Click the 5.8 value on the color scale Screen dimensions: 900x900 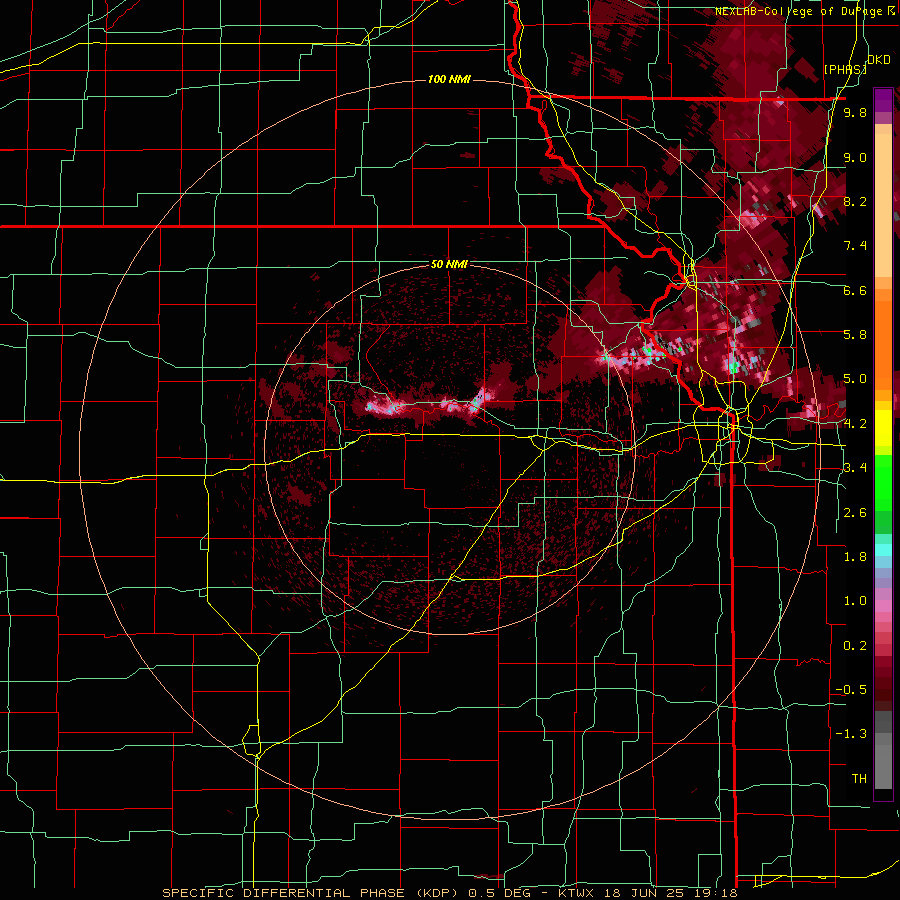[855, 335]
